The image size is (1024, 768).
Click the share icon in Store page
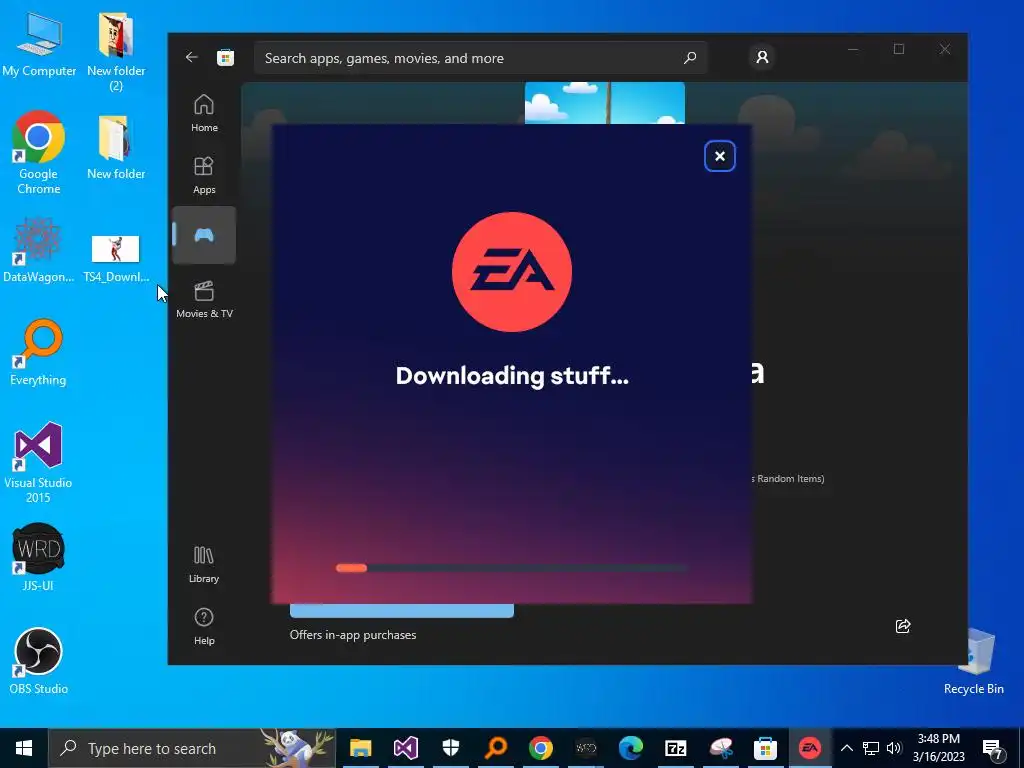903,626
